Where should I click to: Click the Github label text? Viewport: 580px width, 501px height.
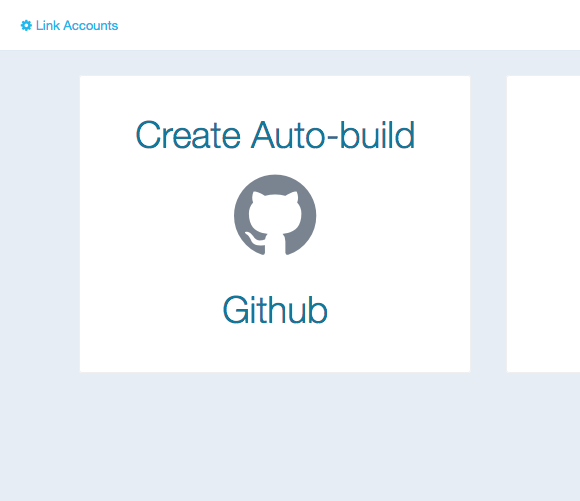coord(275,310)
